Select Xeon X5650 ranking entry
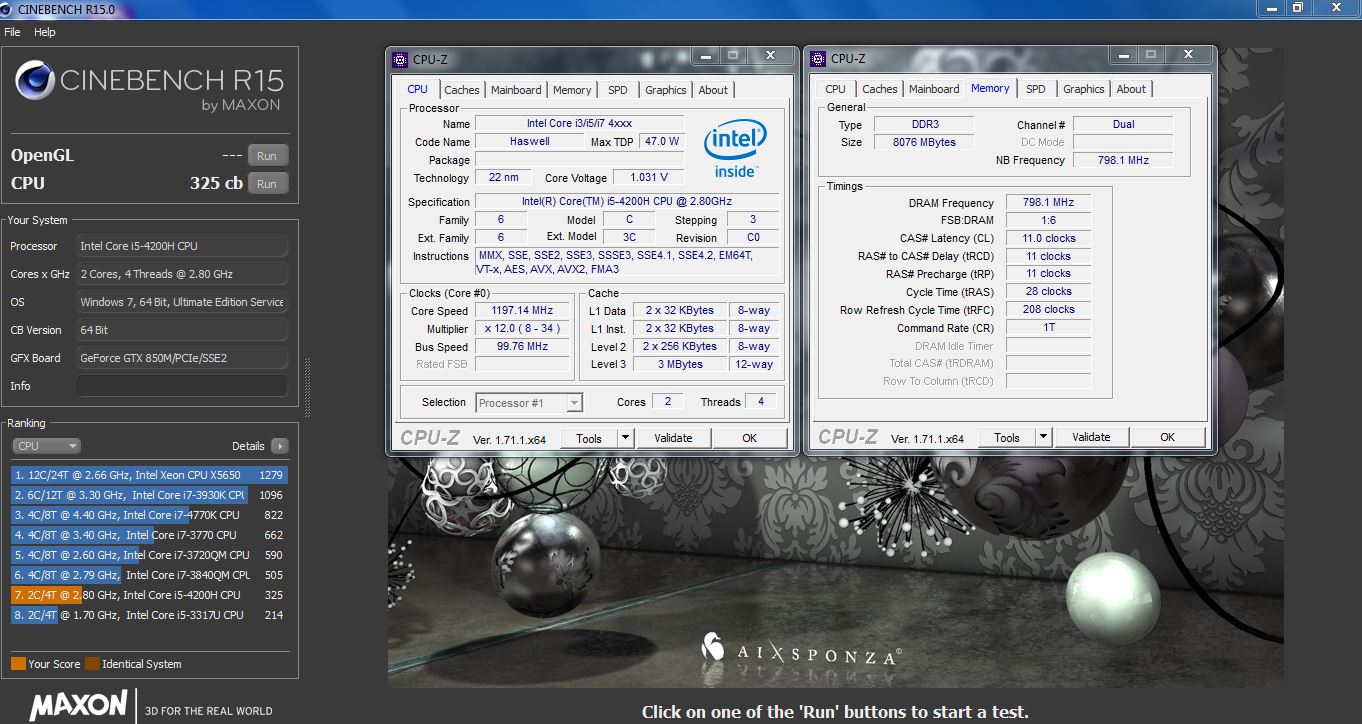The height and width of the screenshot is (724, 1362). pyautogui.click(x=149, y=475)
